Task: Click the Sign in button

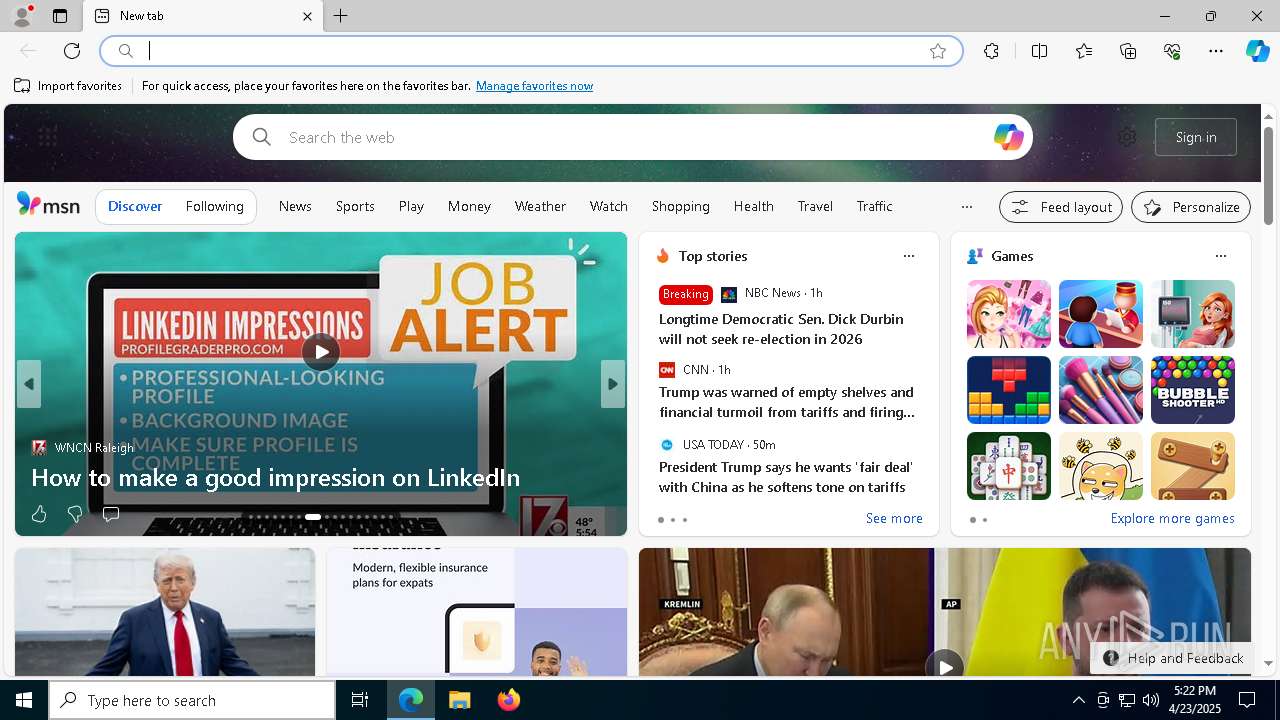Action: pyautogui.click(x=1196, y=137)
